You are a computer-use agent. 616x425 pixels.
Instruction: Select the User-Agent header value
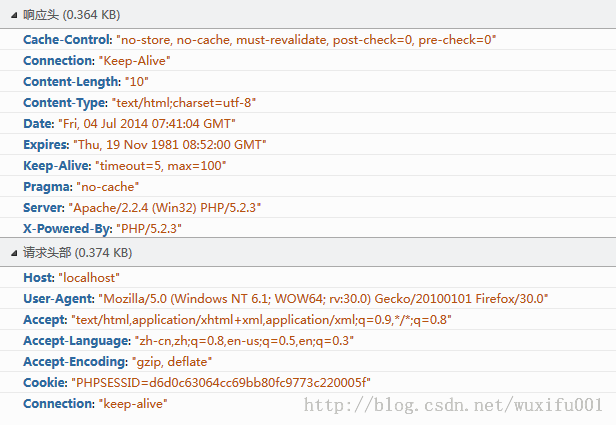323,299
